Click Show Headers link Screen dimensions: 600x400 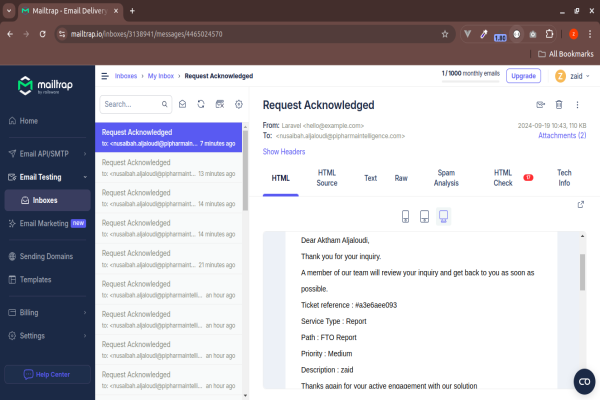(x=284, y=152)
